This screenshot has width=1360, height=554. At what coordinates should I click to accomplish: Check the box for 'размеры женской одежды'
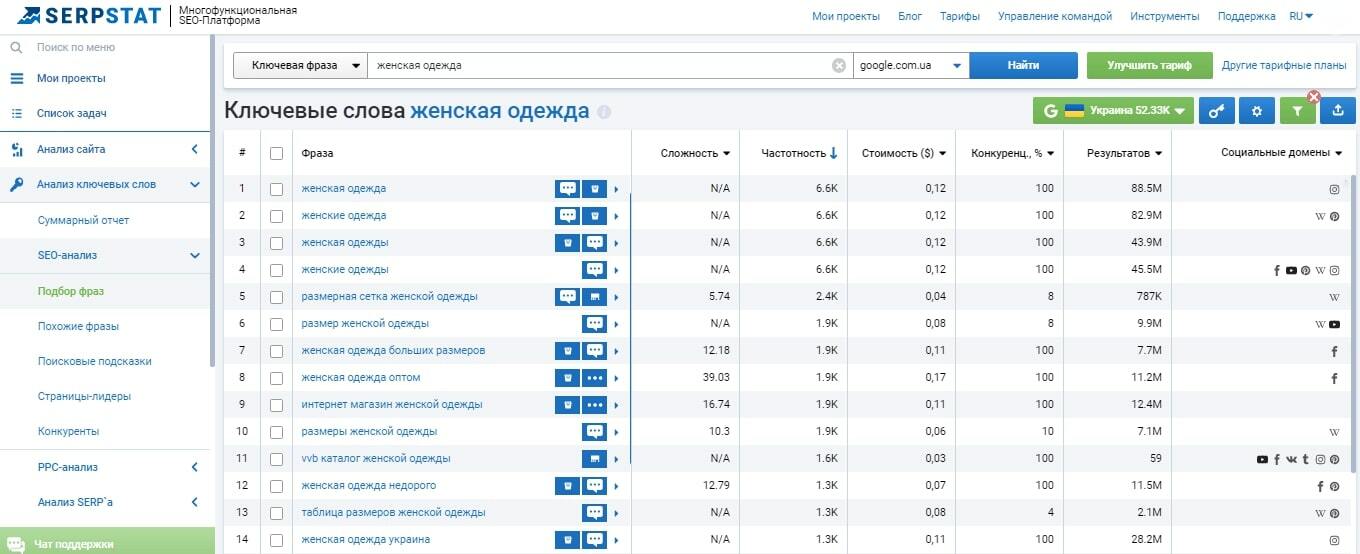tap(276, 431)
